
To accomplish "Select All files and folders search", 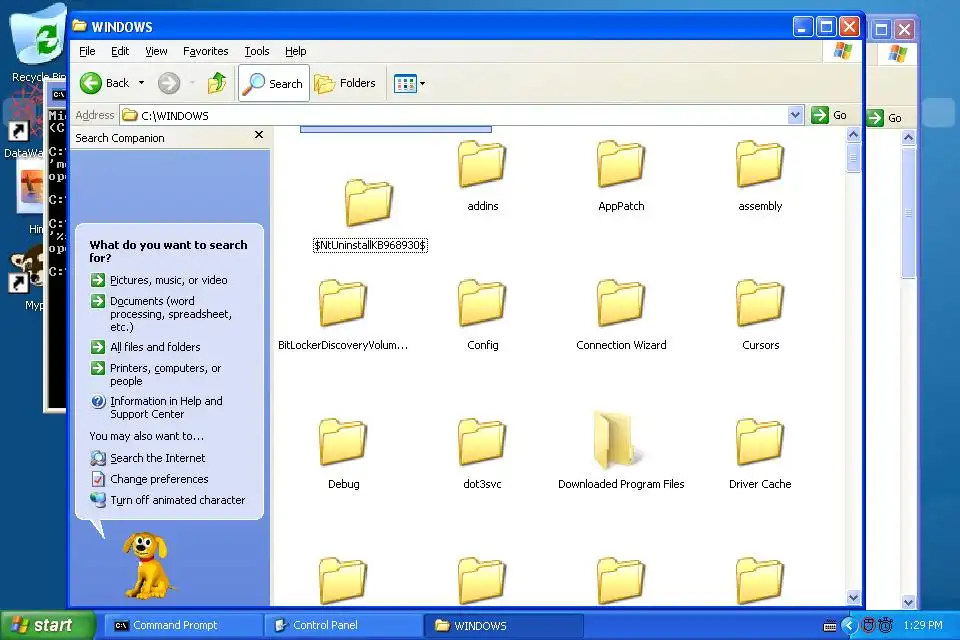I will point(155,347).
